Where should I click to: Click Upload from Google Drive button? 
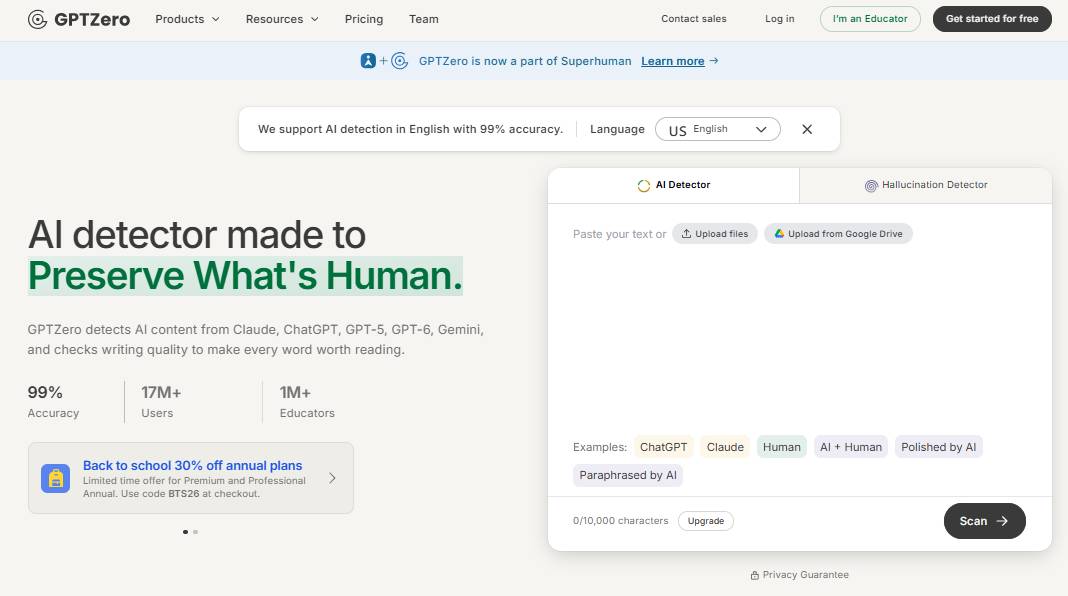click(838, 234)
